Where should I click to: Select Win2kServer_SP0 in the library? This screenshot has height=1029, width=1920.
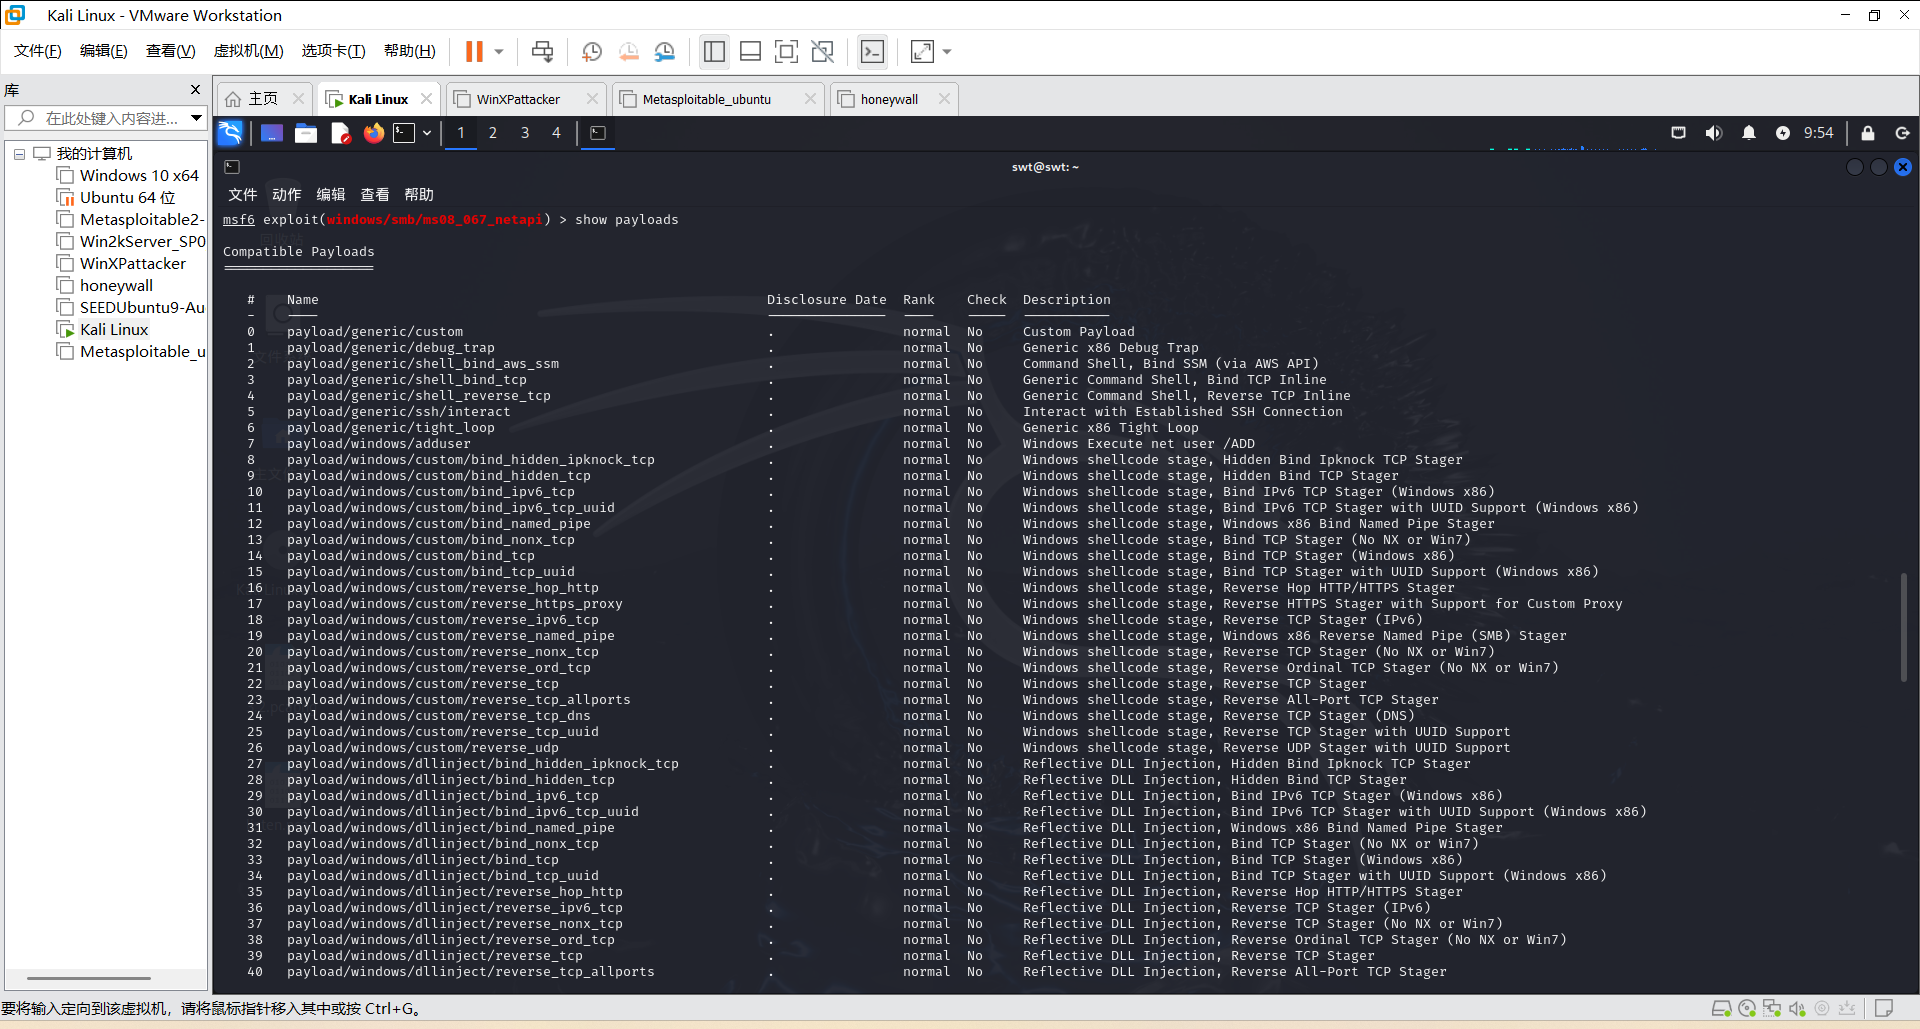[142, 241]
